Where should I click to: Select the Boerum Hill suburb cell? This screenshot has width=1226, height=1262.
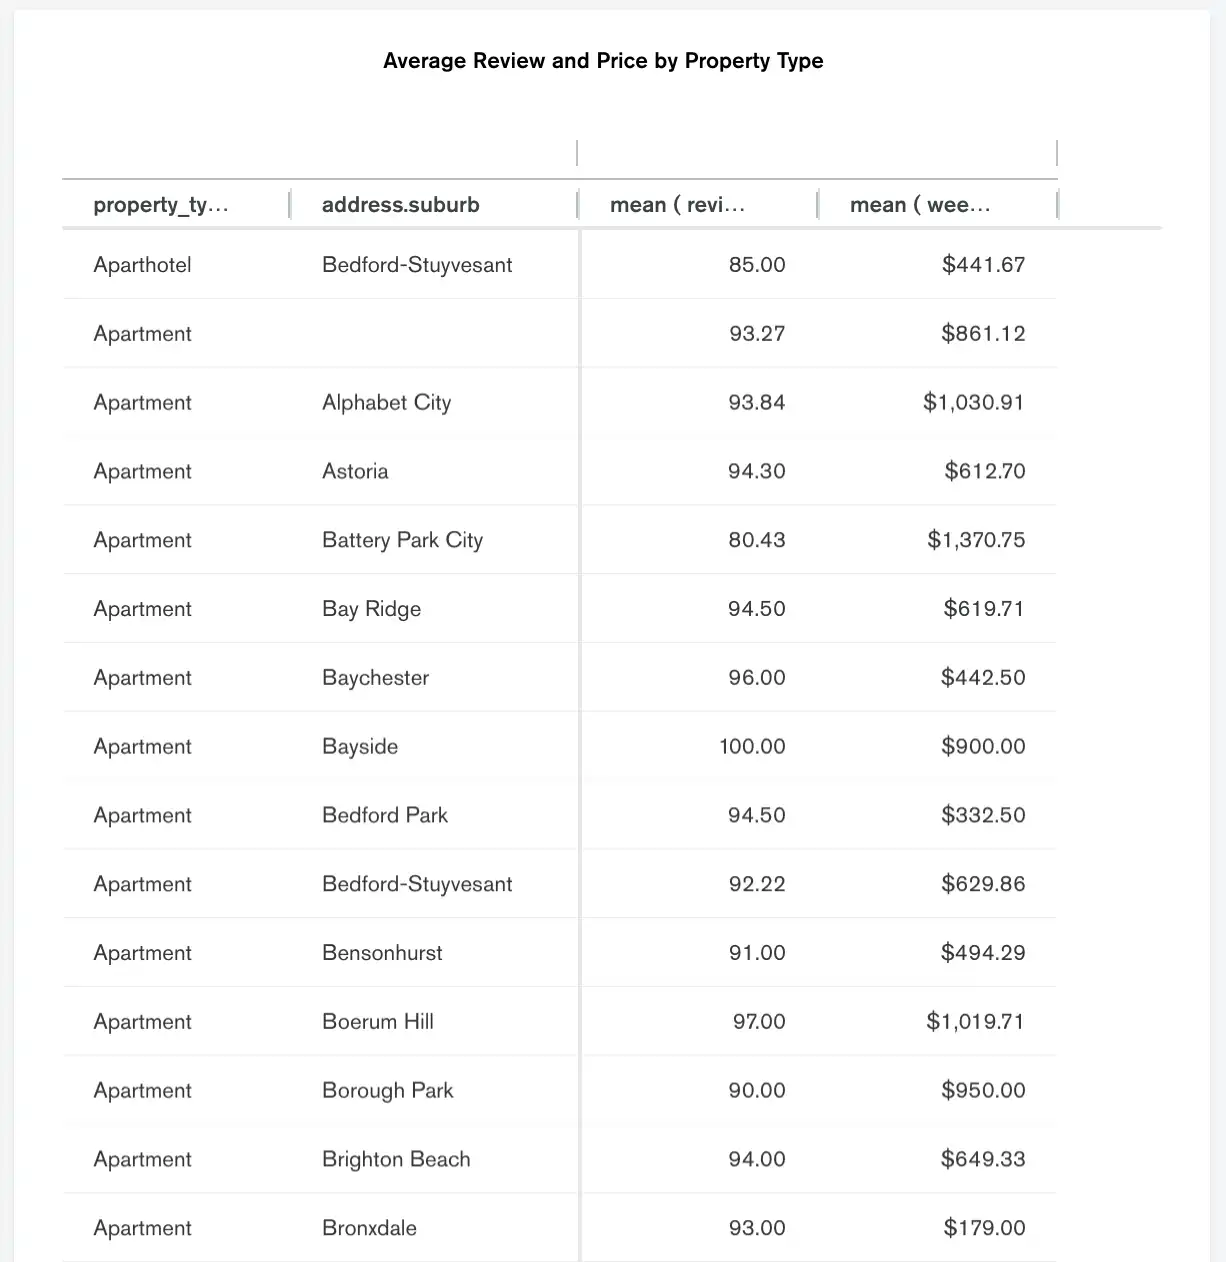pos(377,1022)
